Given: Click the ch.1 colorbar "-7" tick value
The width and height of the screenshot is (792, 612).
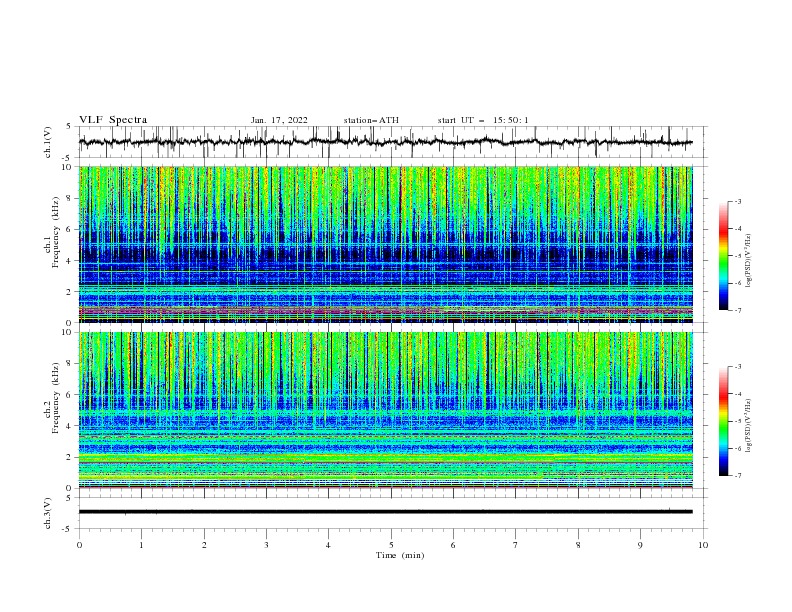Looking at the screenshot, I should coord(738,310).
